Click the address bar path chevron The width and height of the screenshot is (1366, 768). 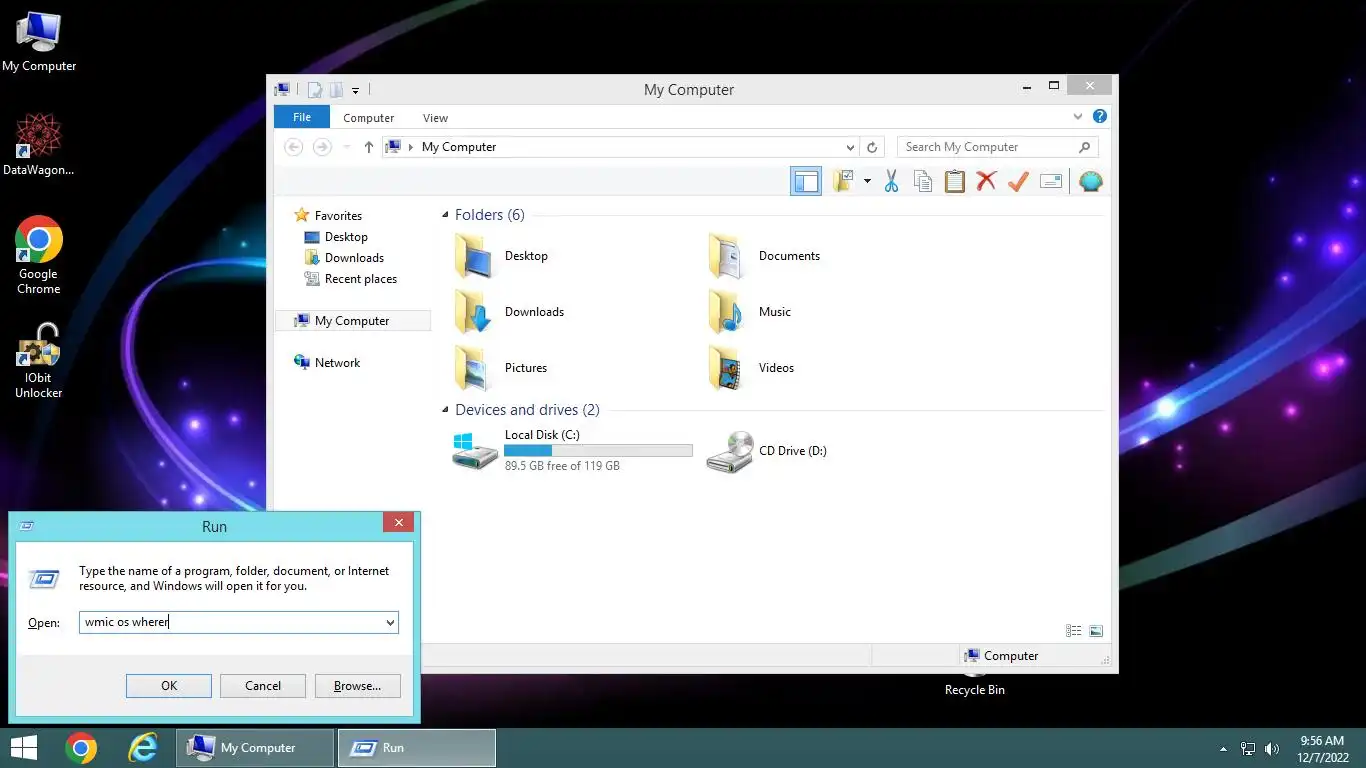(411, 147)
